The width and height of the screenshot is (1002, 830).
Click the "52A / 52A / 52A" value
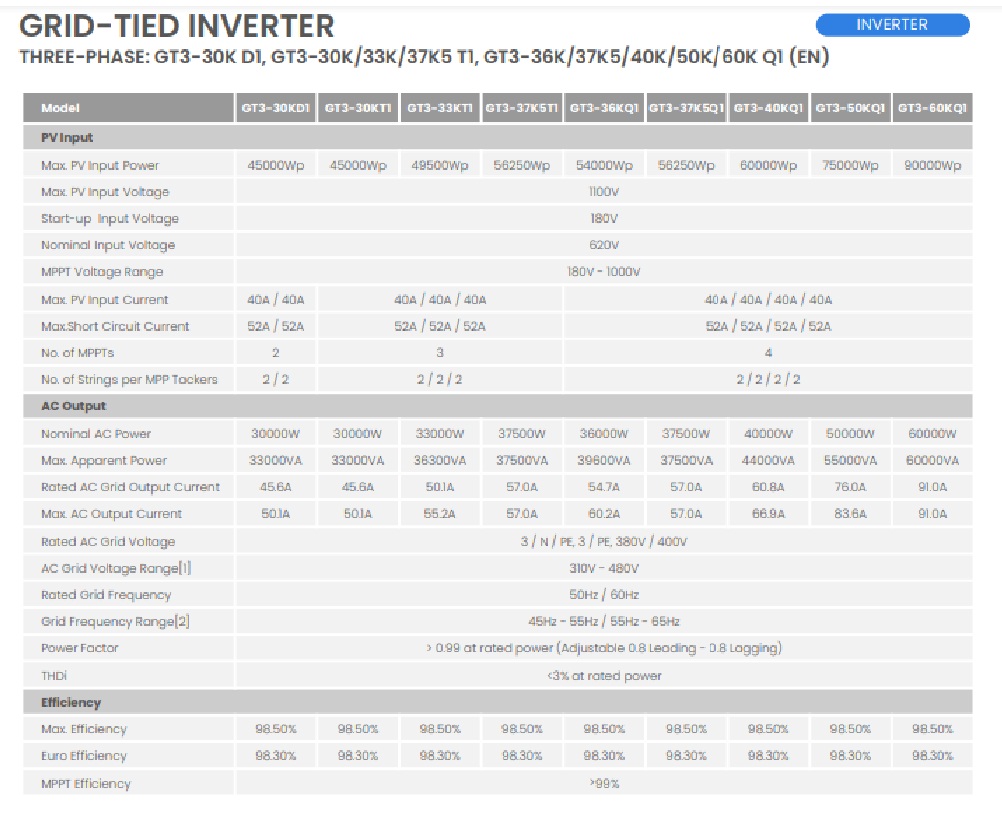click(x=440, y=327)
